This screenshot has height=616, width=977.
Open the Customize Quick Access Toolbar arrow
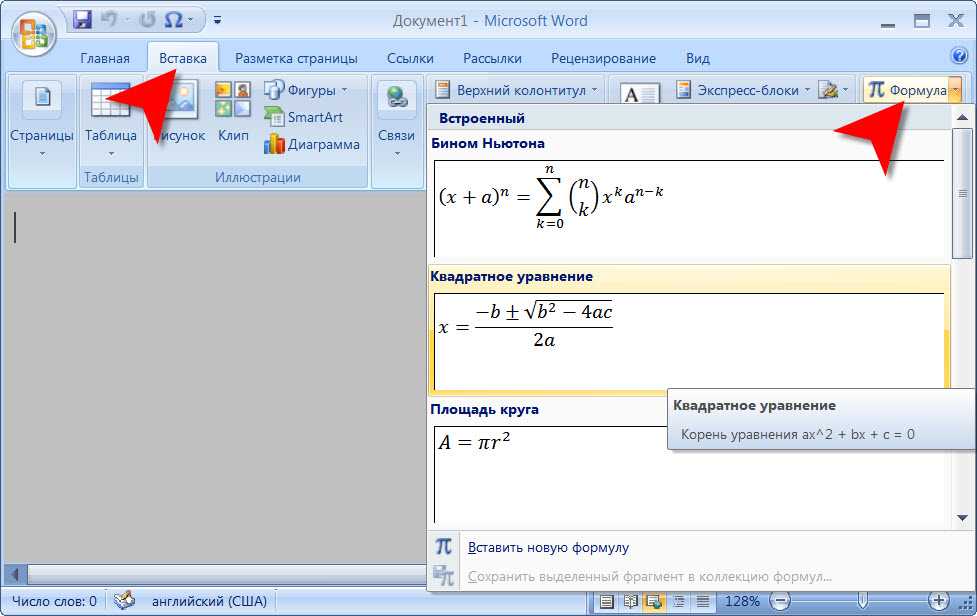[x=217, y=21]
